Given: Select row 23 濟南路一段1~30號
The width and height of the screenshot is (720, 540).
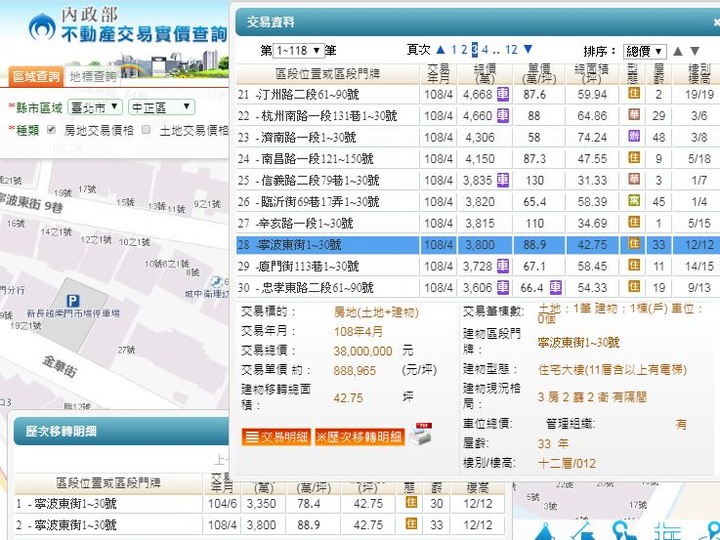Looking at the screenshot, I should [478, 137].
